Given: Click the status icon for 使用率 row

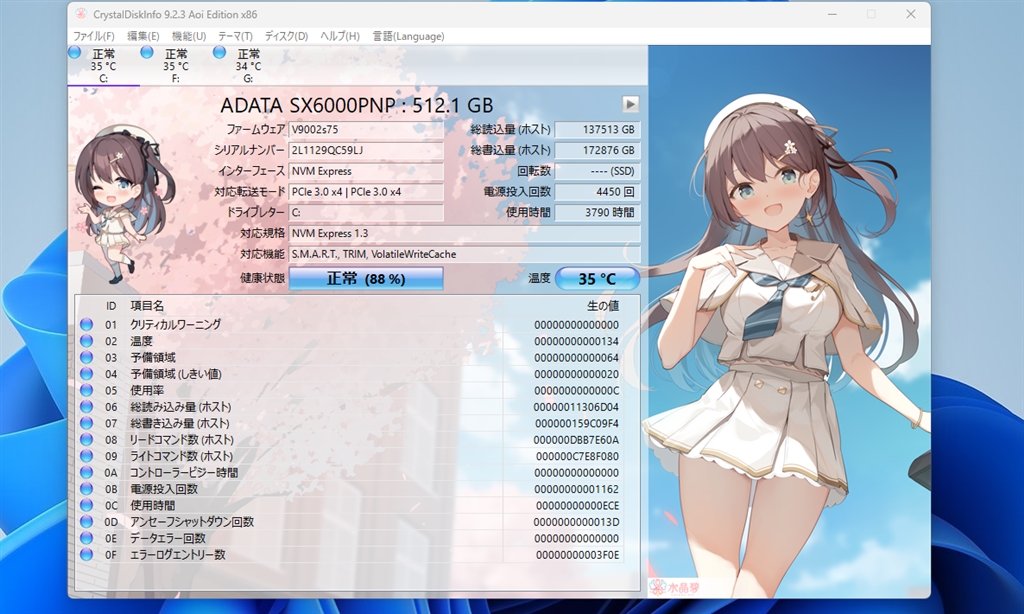Looking at the screenshot, I should point(86,390).
